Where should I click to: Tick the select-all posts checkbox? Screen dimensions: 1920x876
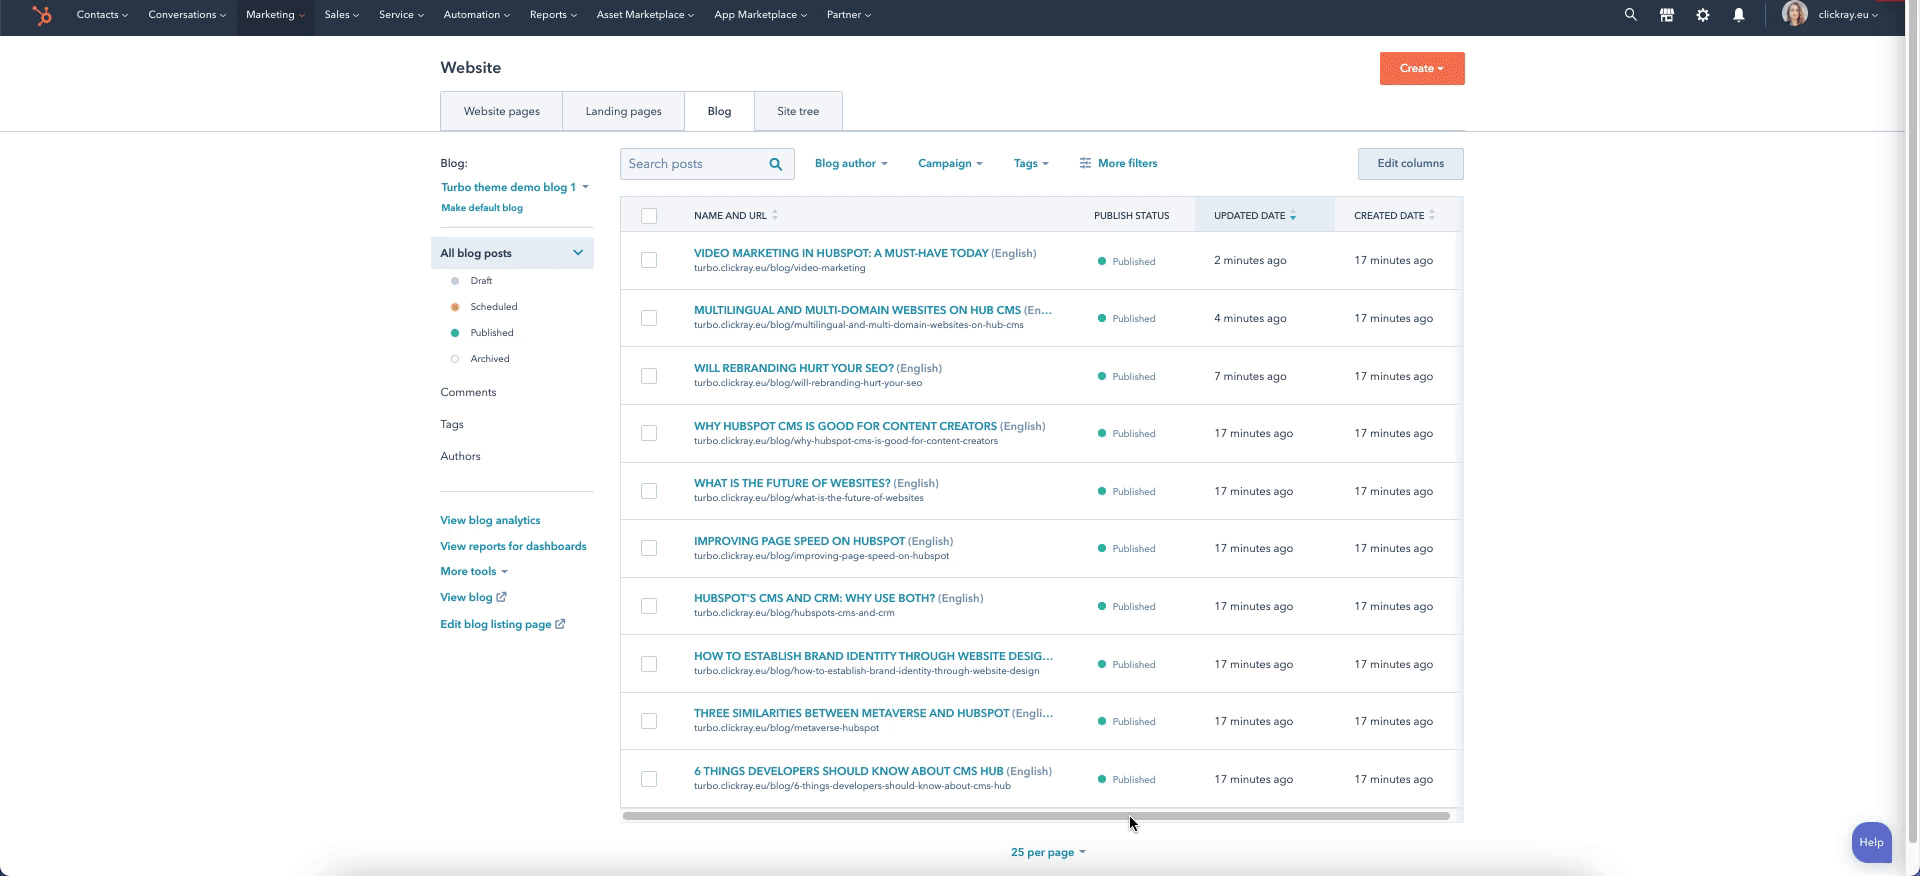pyautogui.click(x=649, y=215)
